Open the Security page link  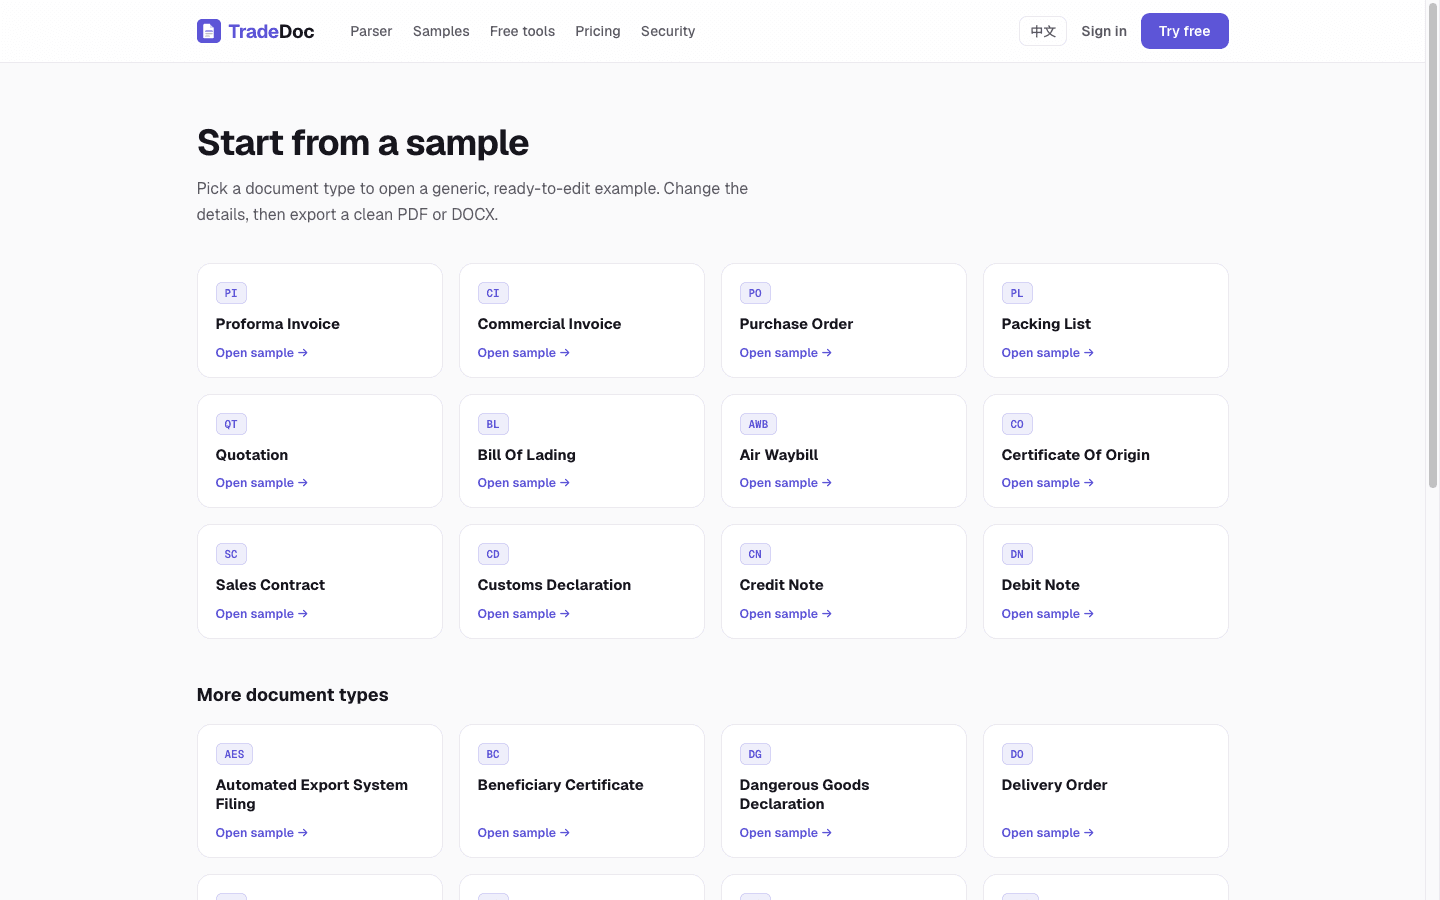[668, 31]
